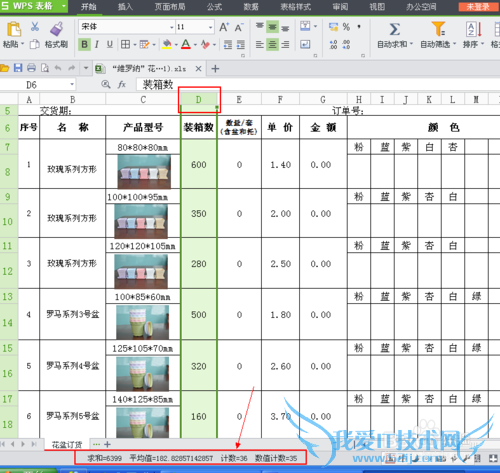Apply percent style format
500x473 pixels.
(346, 27)
